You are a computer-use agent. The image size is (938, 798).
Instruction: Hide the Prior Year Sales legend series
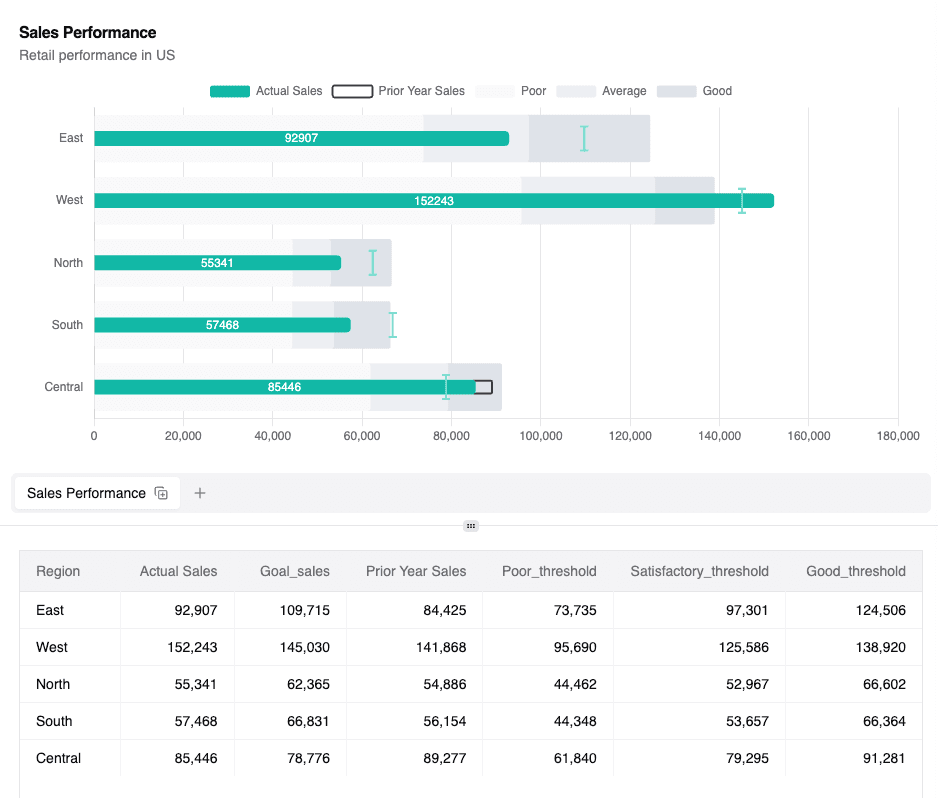click(x=398, y=91)
